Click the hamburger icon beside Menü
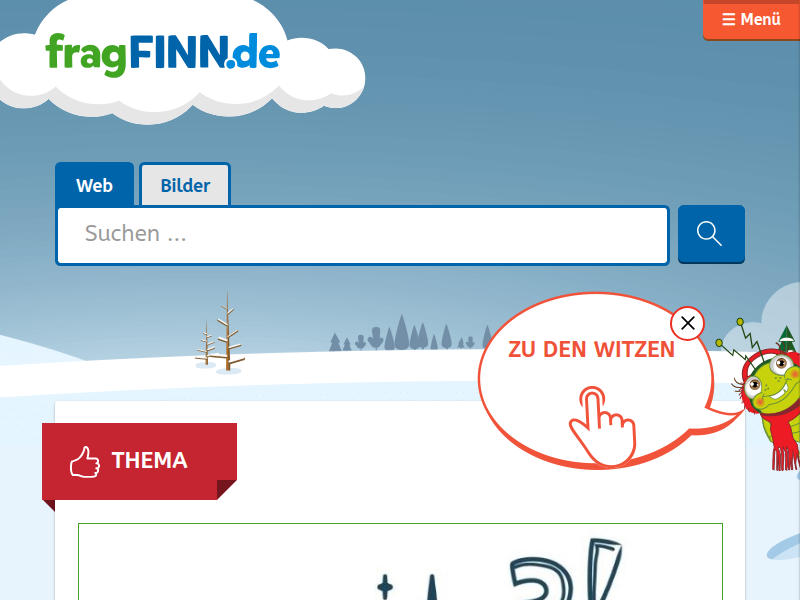Viewport: 800px width, 600px height. (x=729, y=19)
